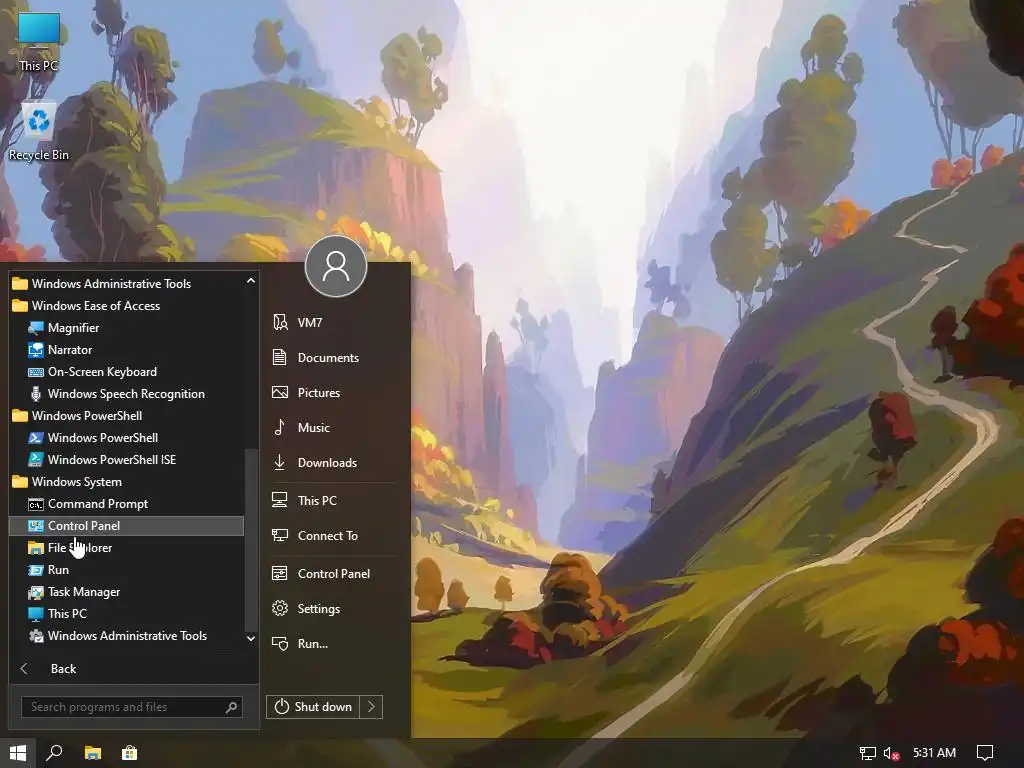Open the VM7 user folder
The width and height of the screenshot is (1024, 768).
(334, 323)
